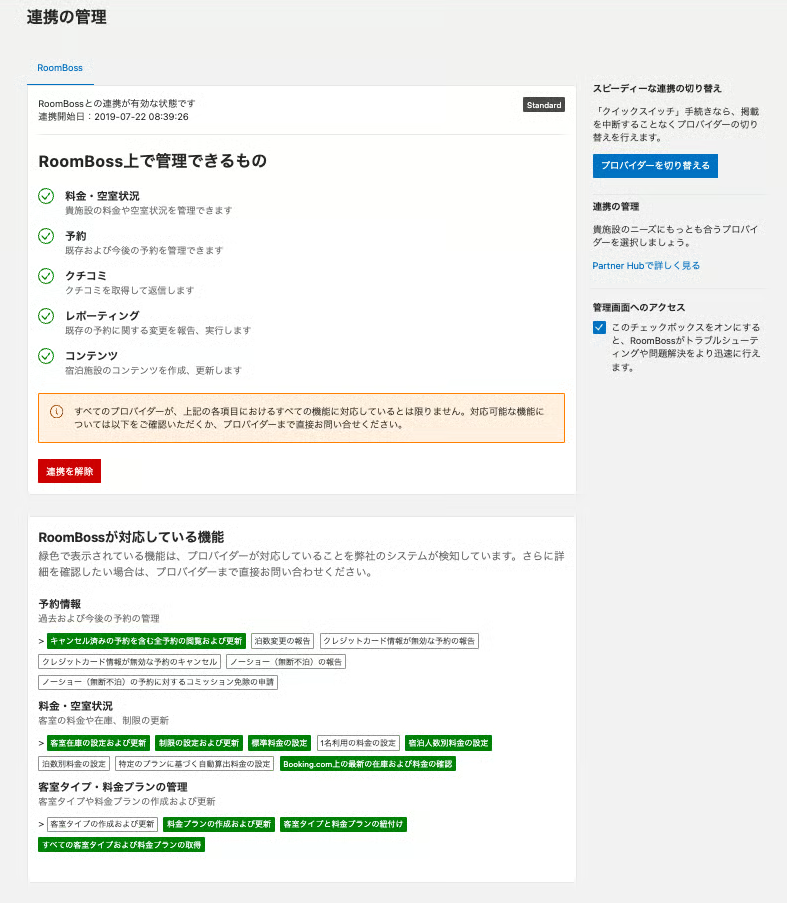Select the RoomBoss tab
The height and width of the screenshot is (903, 787).
(60, 68)
